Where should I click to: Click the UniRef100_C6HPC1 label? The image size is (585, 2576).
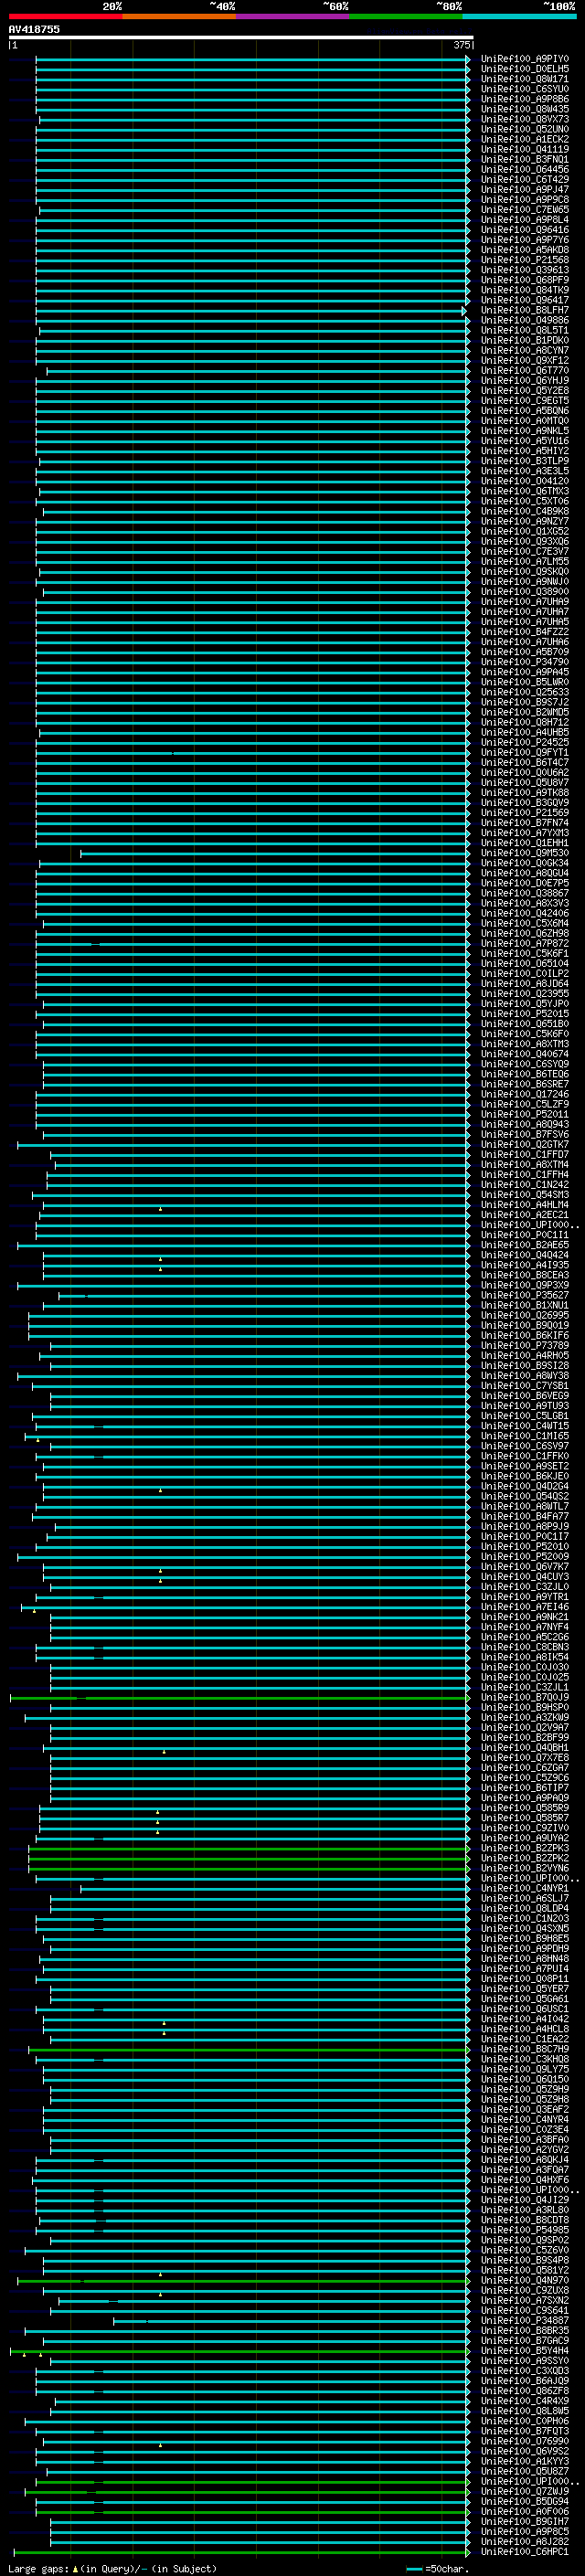(x=524, y=2551)
